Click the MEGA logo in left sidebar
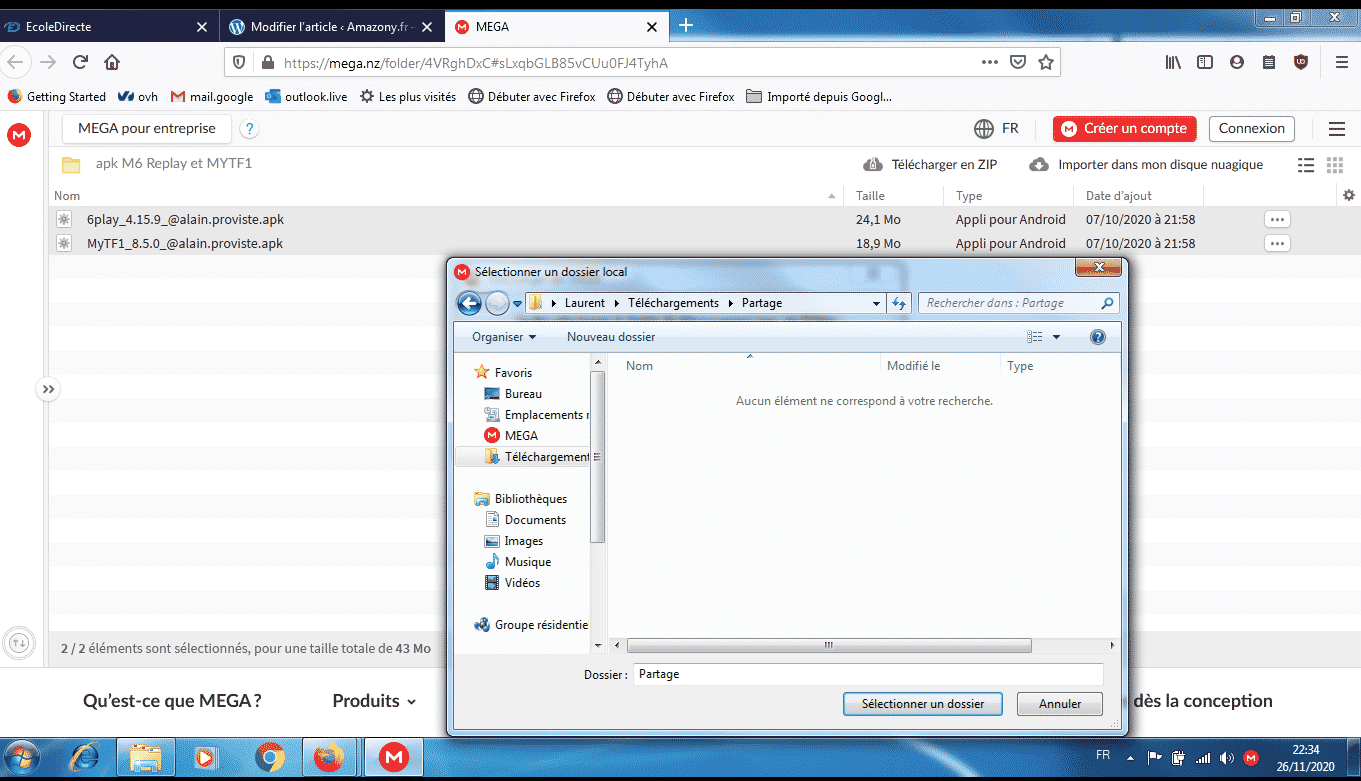The image size is (1361, 781). click(x=18, y=135)
